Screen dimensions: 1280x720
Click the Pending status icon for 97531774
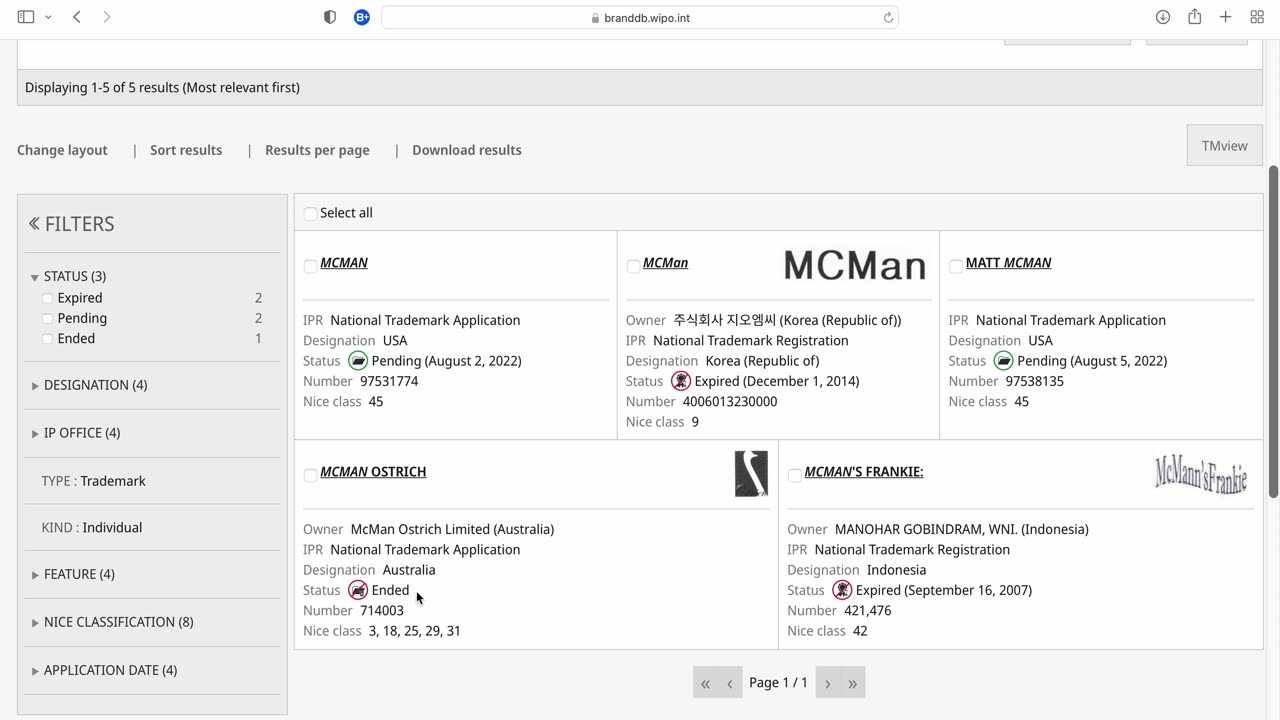pos(358,361)
